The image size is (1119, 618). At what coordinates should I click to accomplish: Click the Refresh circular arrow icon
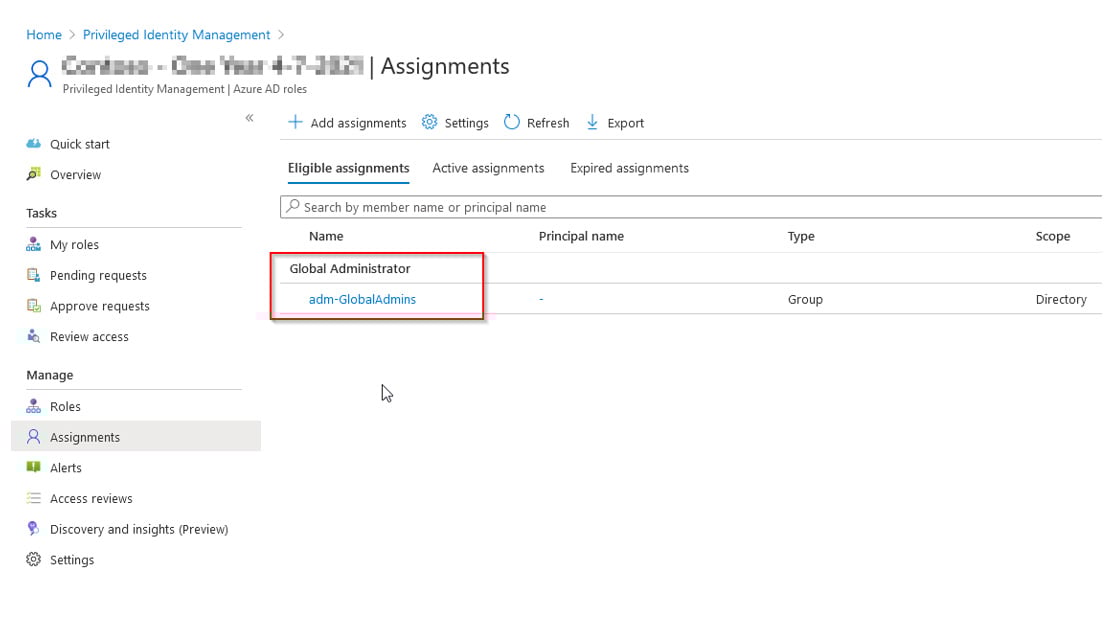click(x=512, y=122)
